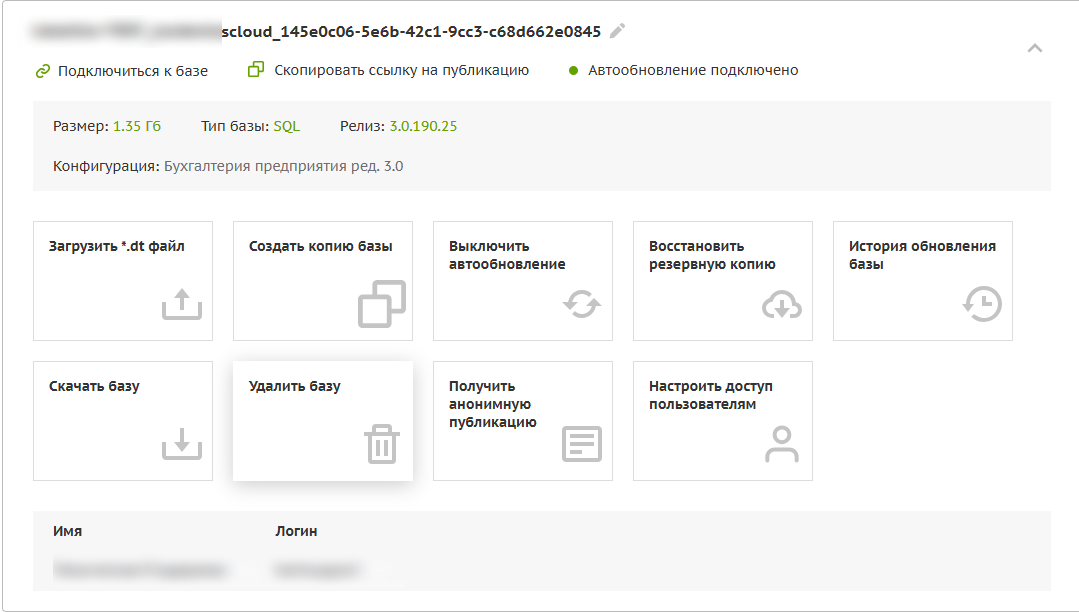Click the pencil icon to rename database
Viewport: 1079px width, 612px height.
618,31
